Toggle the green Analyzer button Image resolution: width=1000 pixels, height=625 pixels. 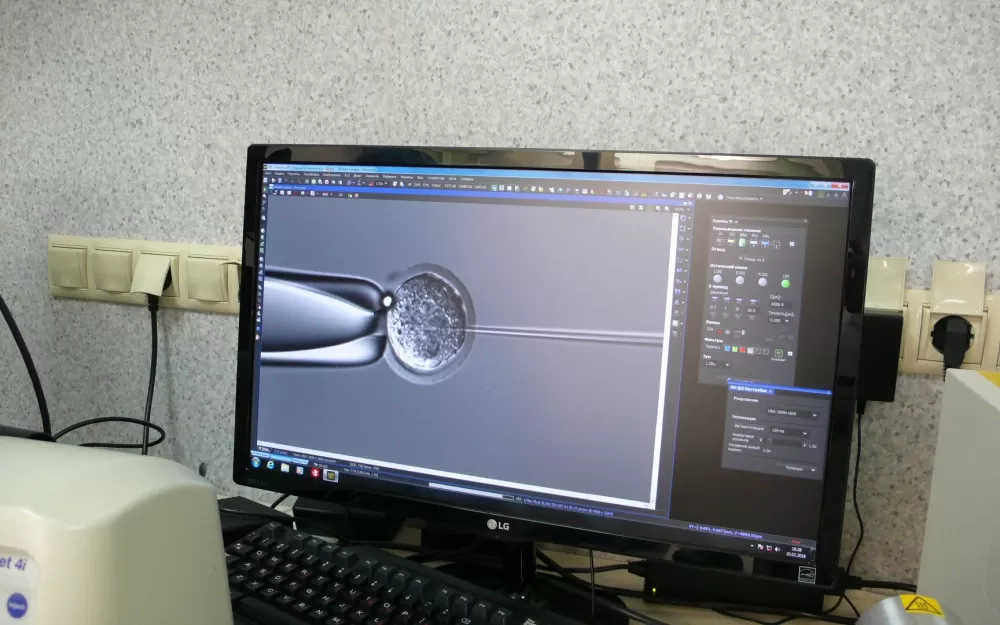click(779, 353)
